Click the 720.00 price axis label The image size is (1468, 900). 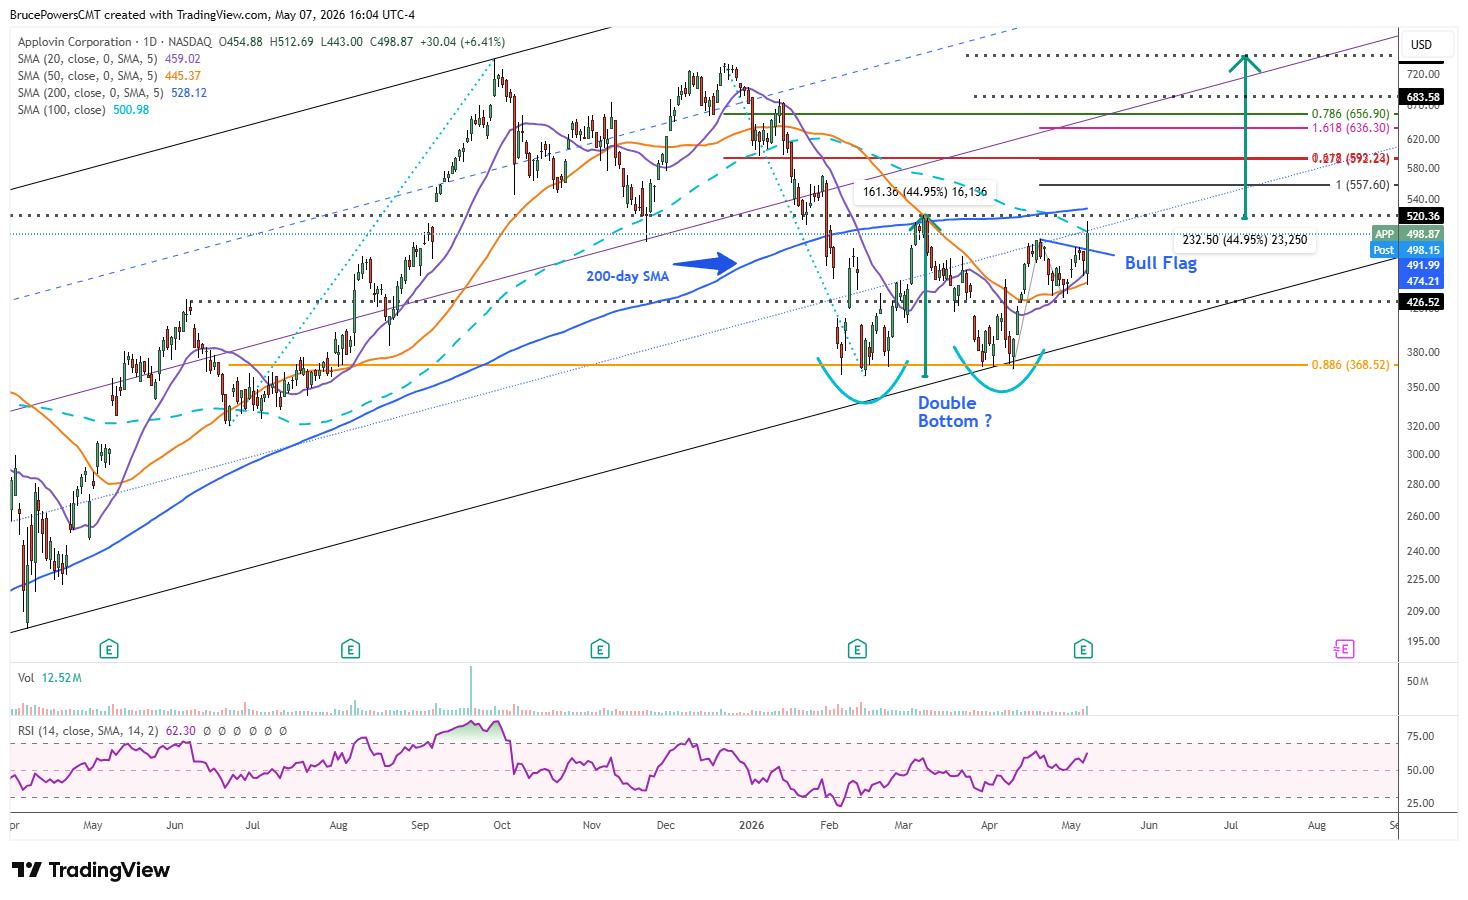click(1423, 74)
